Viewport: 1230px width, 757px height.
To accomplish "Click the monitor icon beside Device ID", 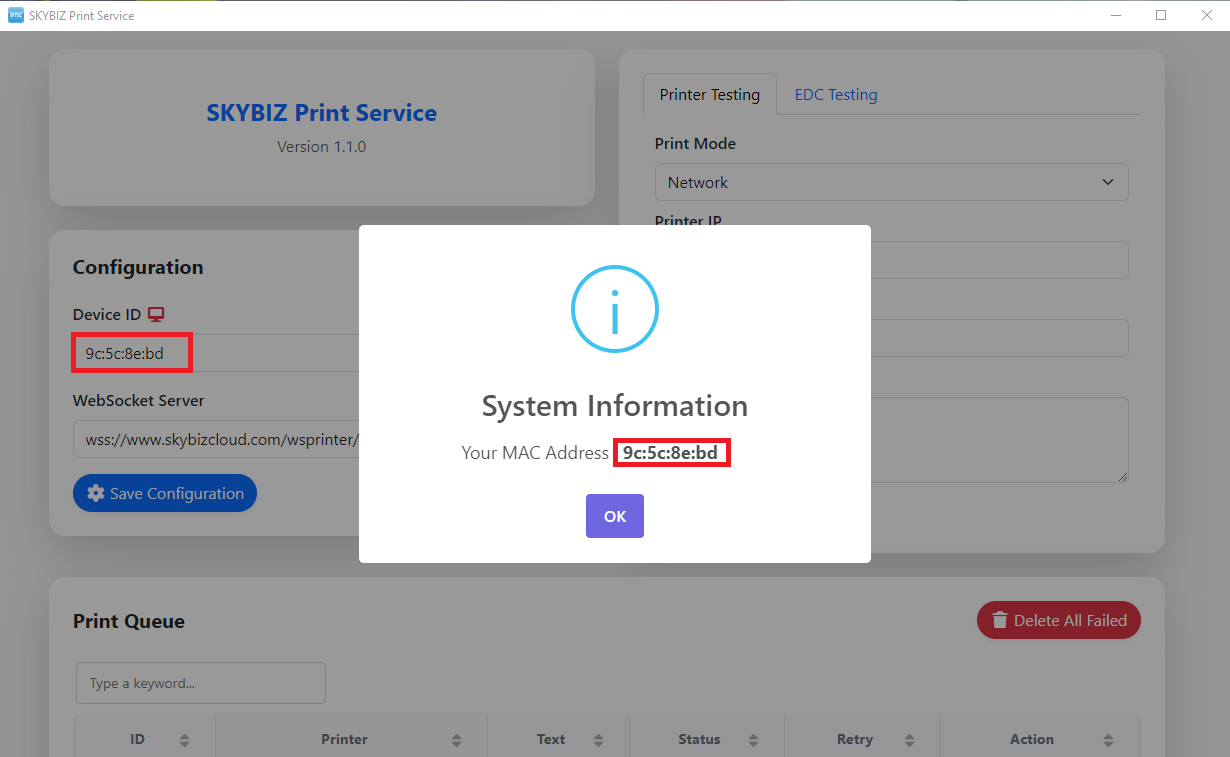I will click(x=156, y=315).
